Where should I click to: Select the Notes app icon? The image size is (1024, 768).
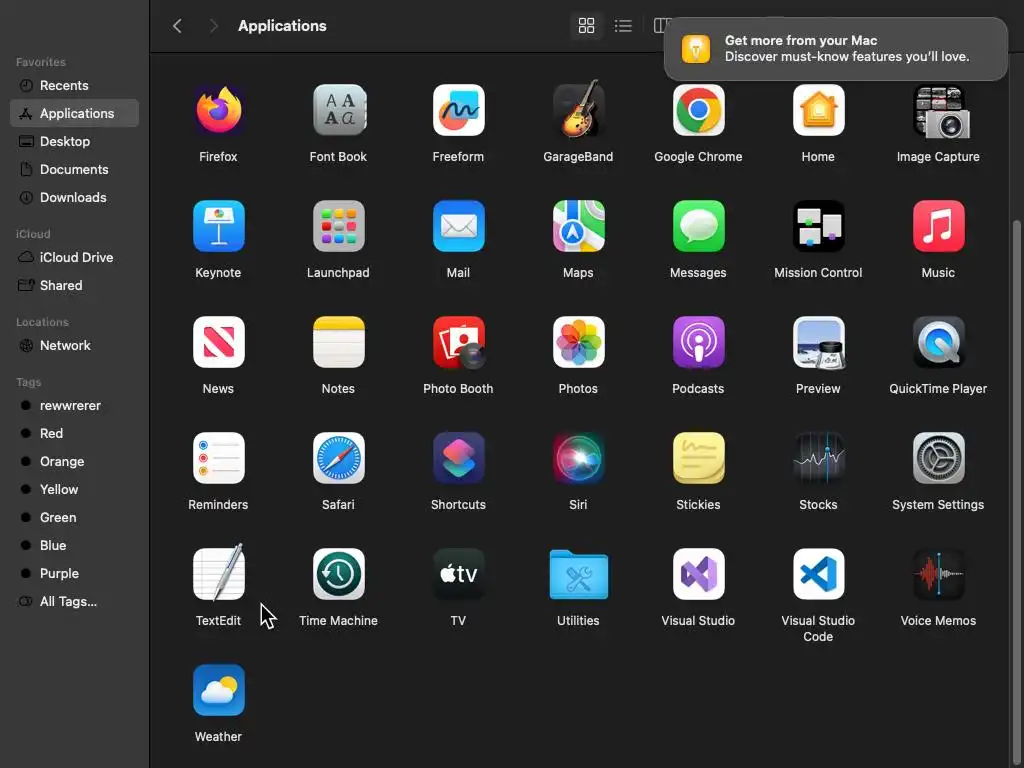pyautogui.click(x=338, y=342)
